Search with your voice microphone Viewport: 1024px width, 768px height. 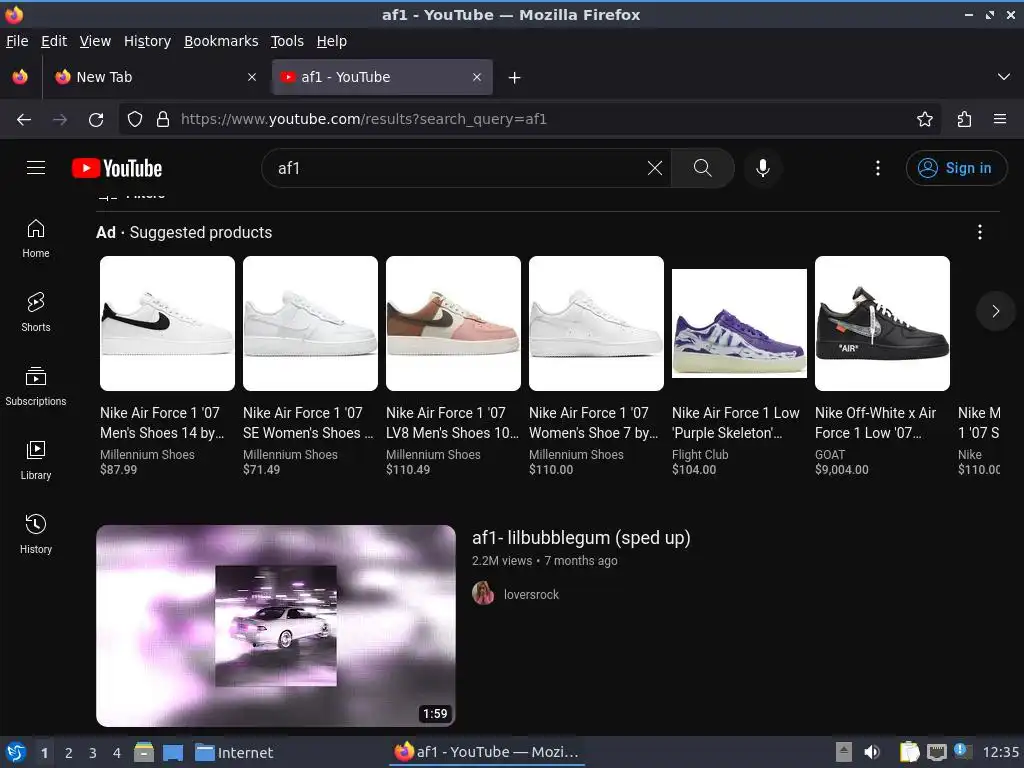(x=762, y=168)
